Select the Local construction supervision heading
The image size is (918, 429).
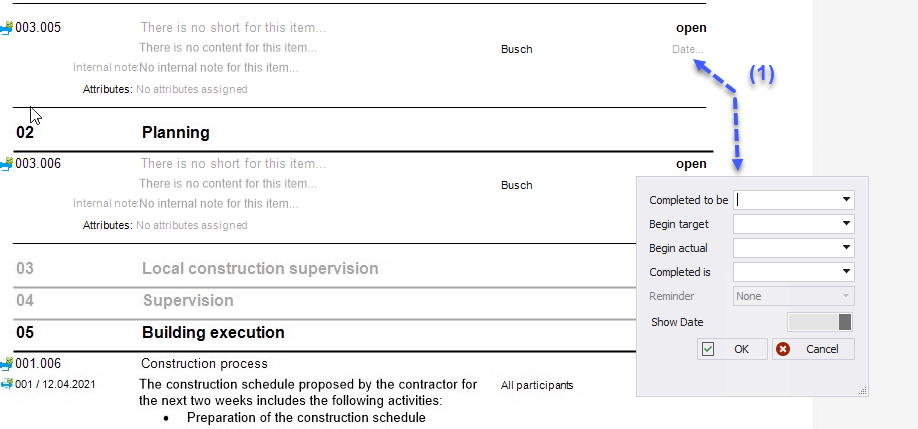(260, 269)
